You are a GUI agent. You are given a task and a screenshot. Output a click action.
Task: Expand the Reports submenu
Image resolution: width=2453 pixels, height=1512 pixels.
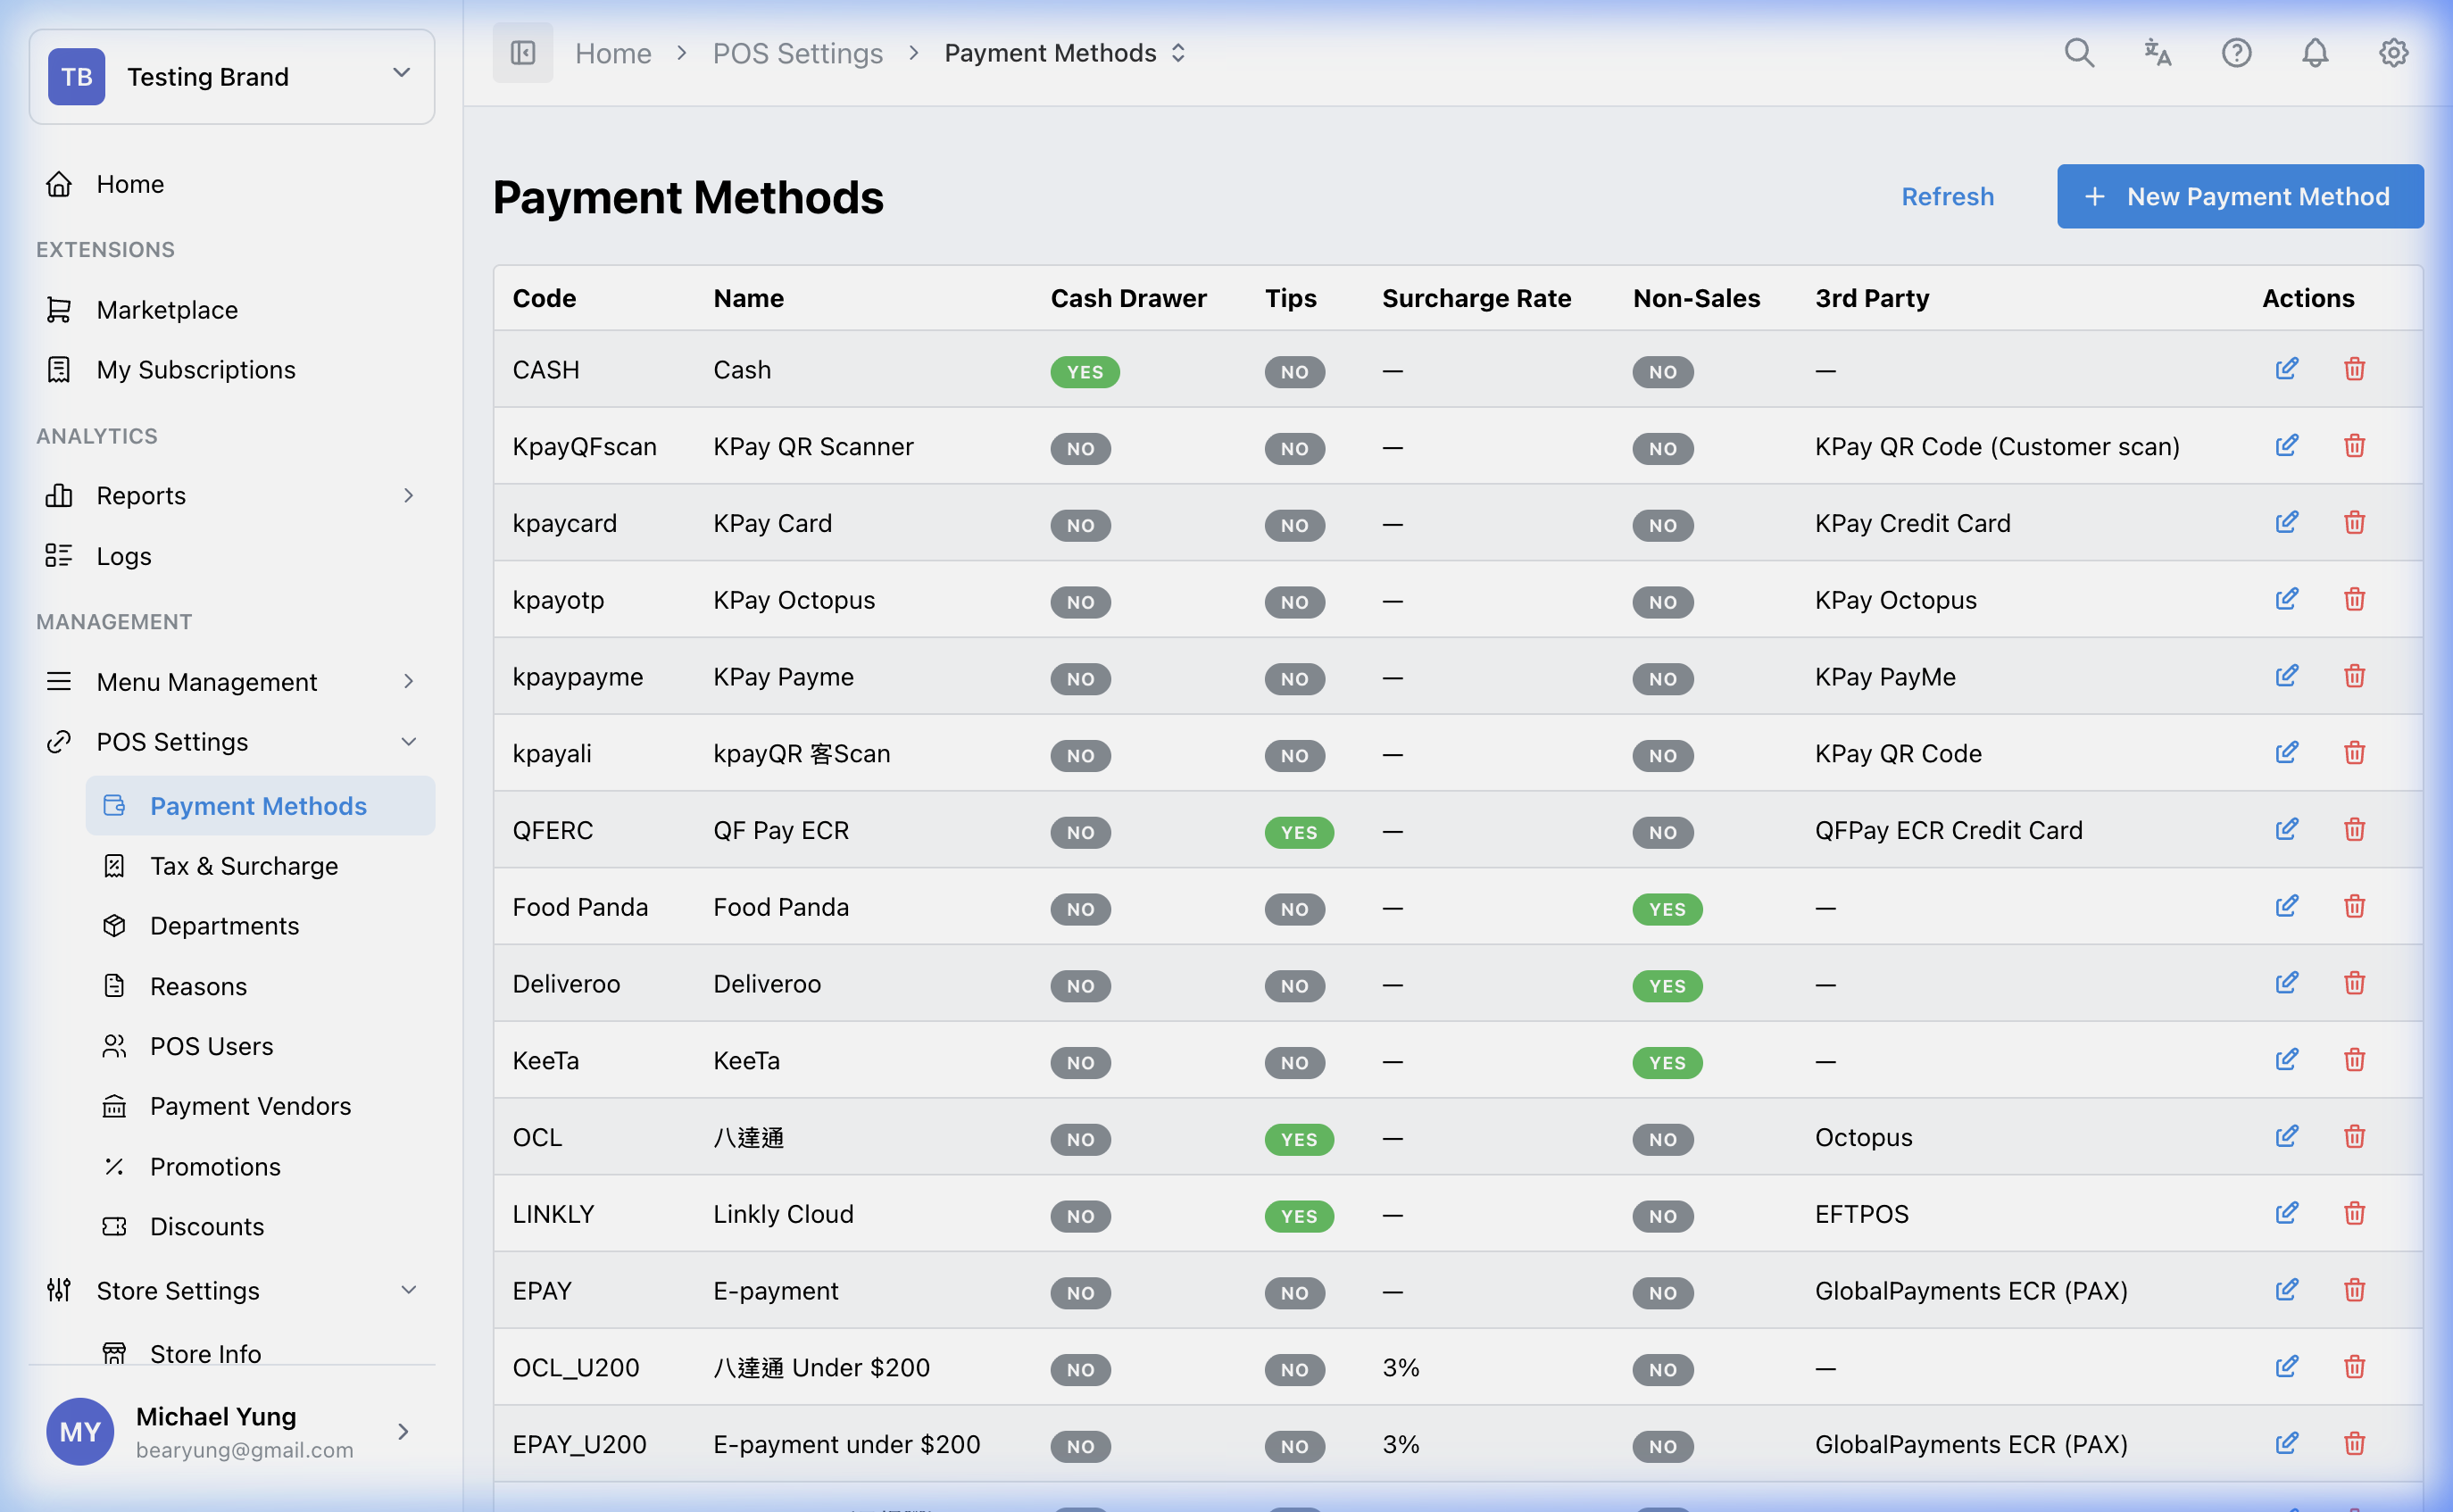coord(409,495)
